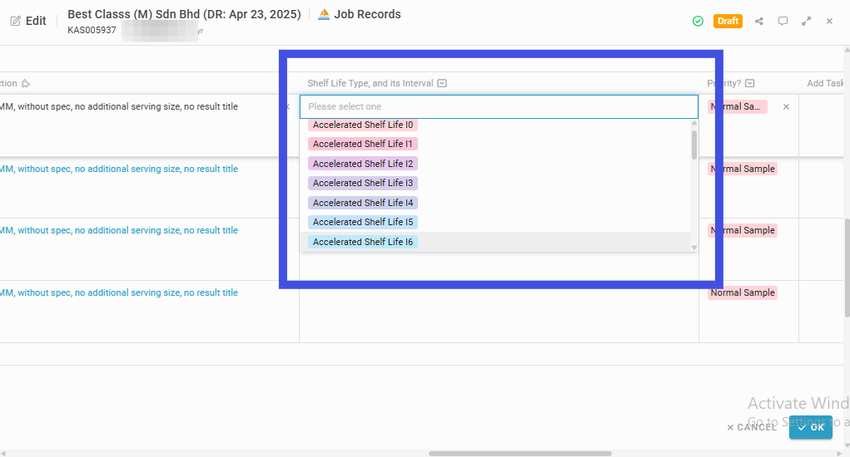Click the Draft status badge
This screenshot has height=457, width=850.
(x=727, y=21)
